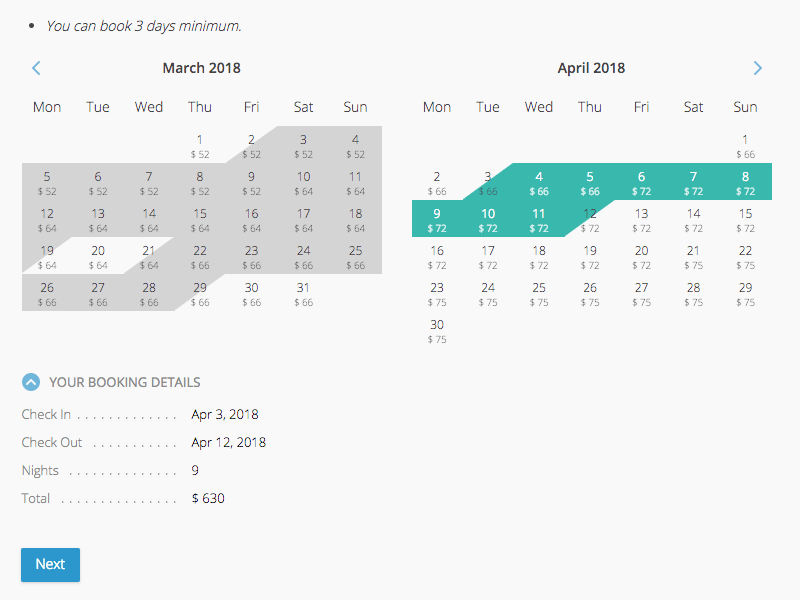Click highlighted date April 9
Viewport: 800px width, 600px height.
tap(437, 219)
